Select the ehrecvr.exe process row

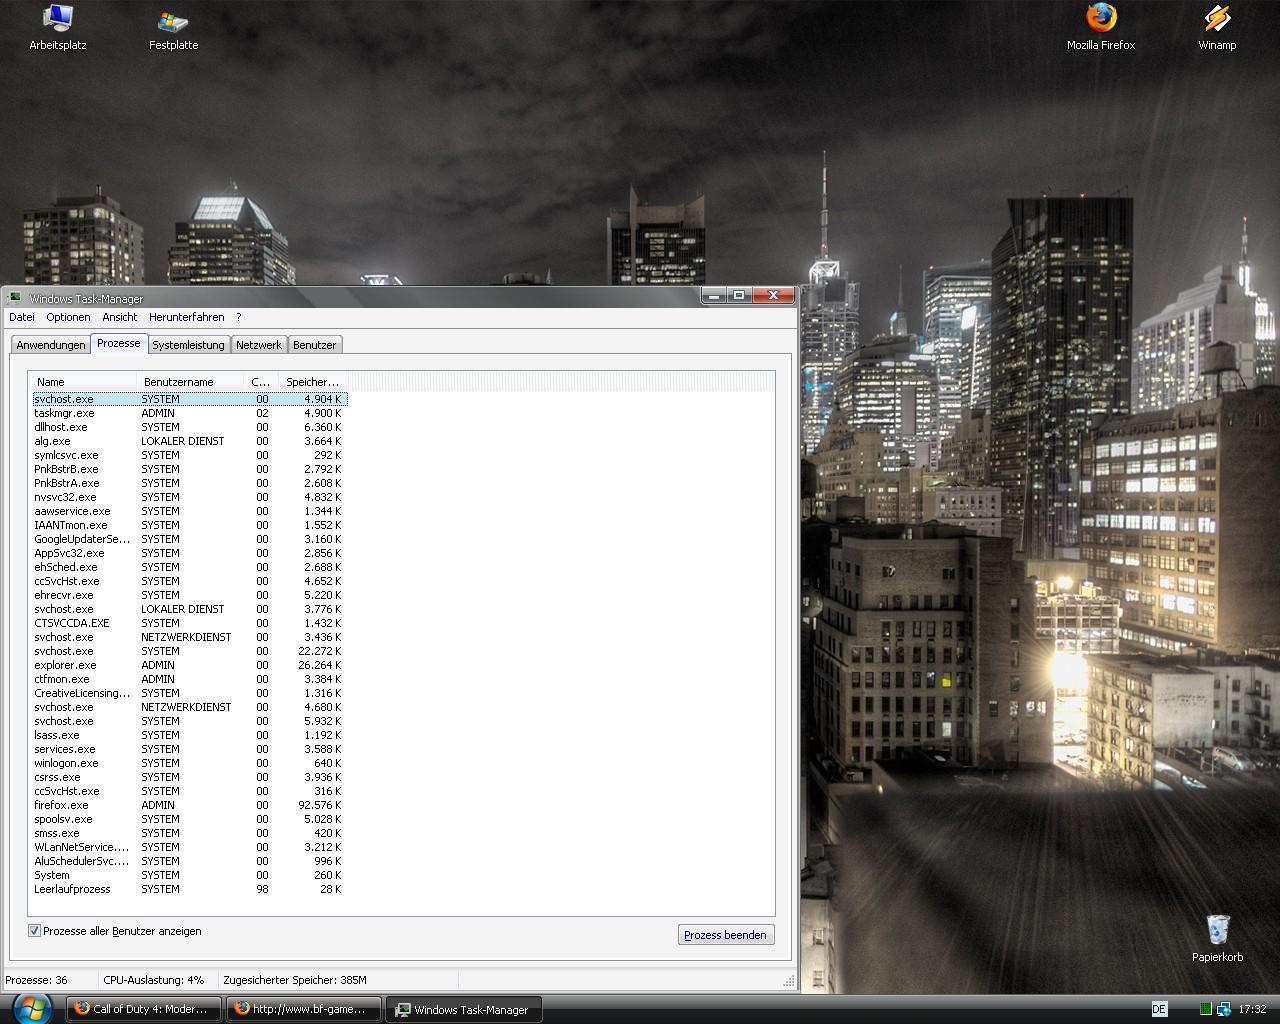point(188,595)
